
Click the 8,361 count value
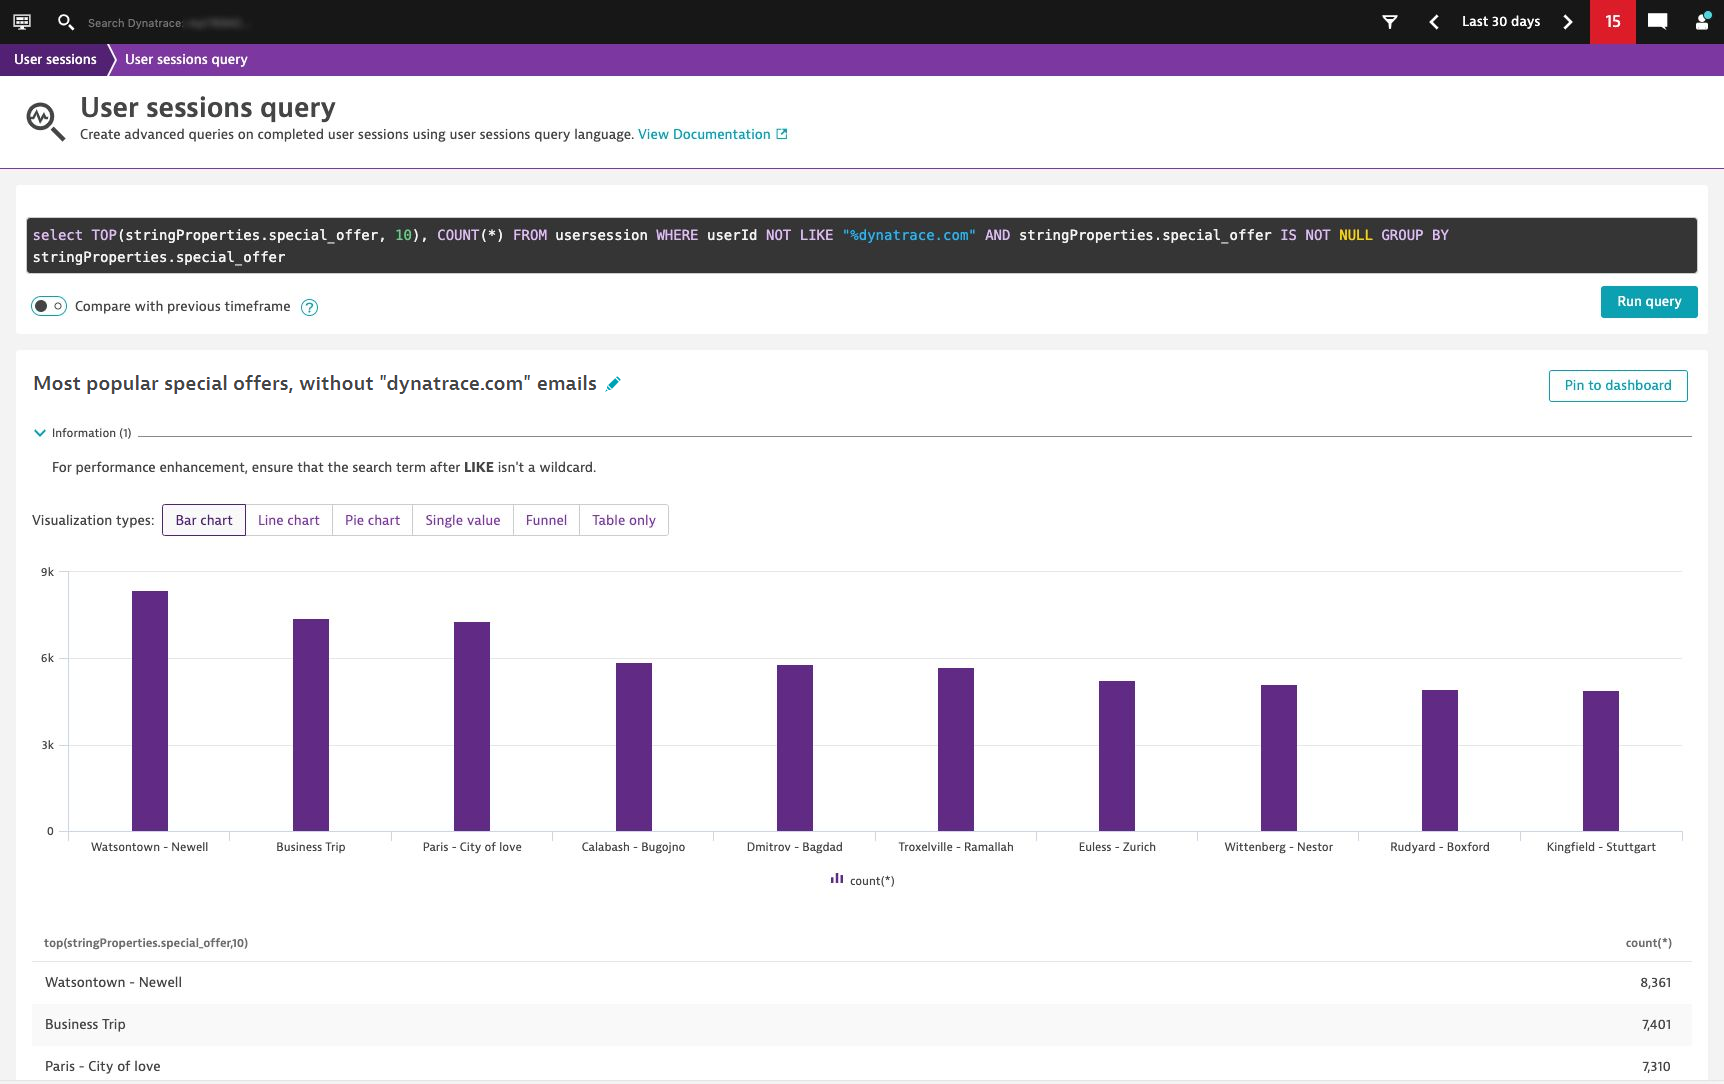[1655, 983]
